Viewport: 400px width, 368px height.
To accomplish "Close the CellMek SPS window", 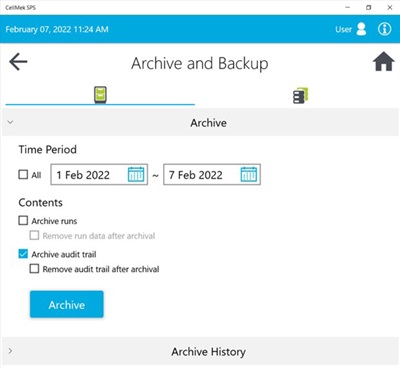I will pyautogui.click(x=389, y=7).
